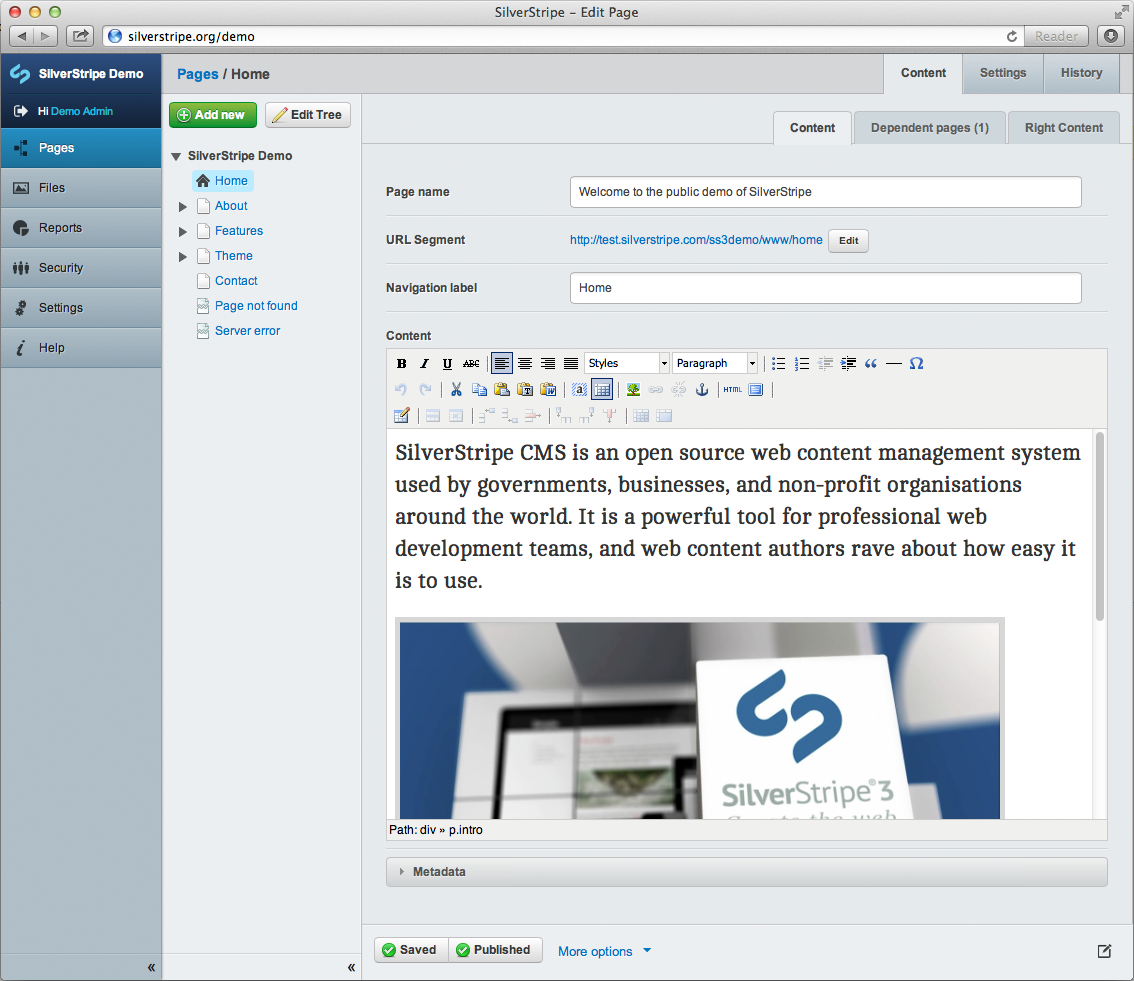Click the SilverStripe logo icon

point(20,74)
